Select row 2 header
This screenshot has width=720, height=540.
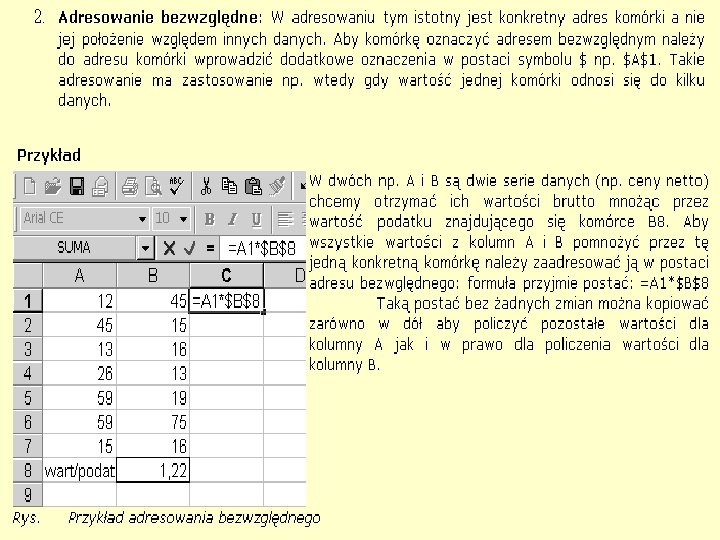coord(28,325)
